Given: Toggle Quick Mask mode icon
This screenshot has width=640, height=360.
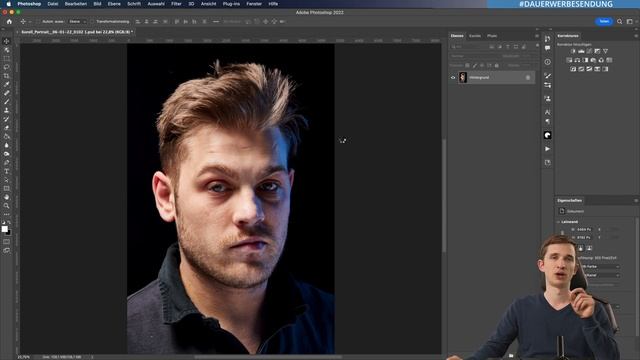Looking at the screenshot, I should (x=7, y=242).
